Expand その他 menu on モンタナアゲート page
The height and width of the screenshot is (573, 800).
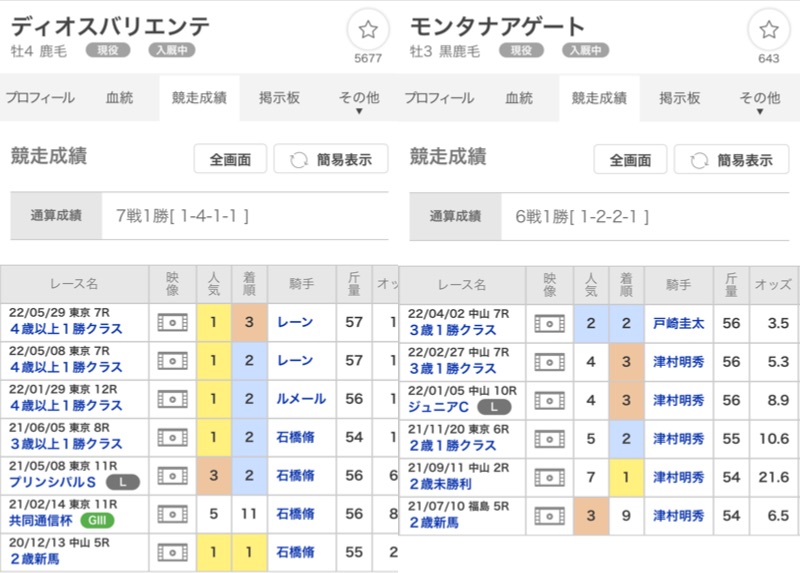click(x=759, y=100)
